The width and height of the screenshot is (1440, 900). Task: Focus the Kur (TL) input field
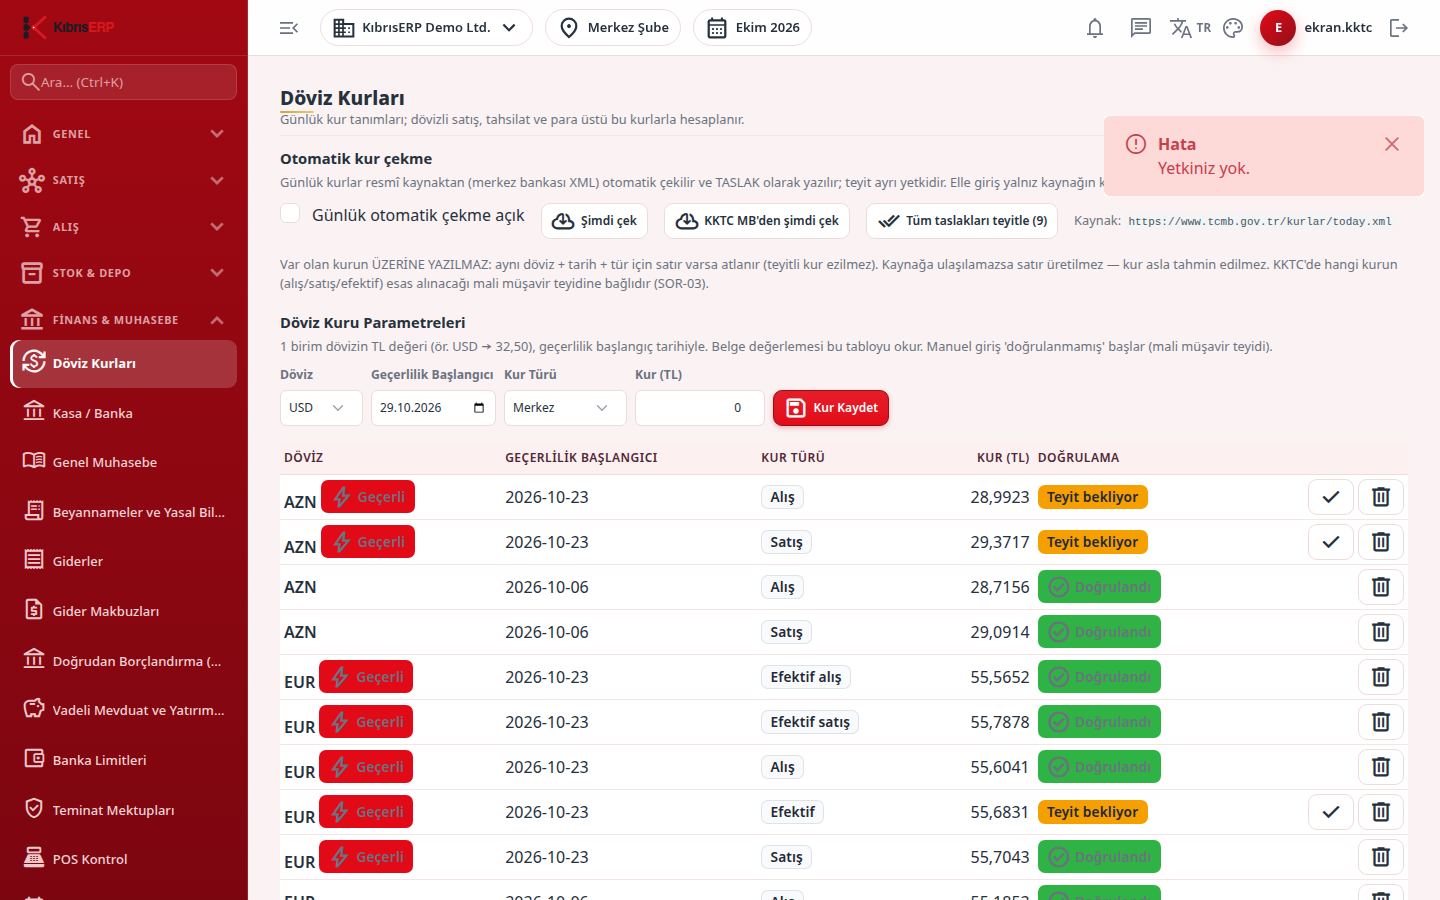click(x=700, y=408)
